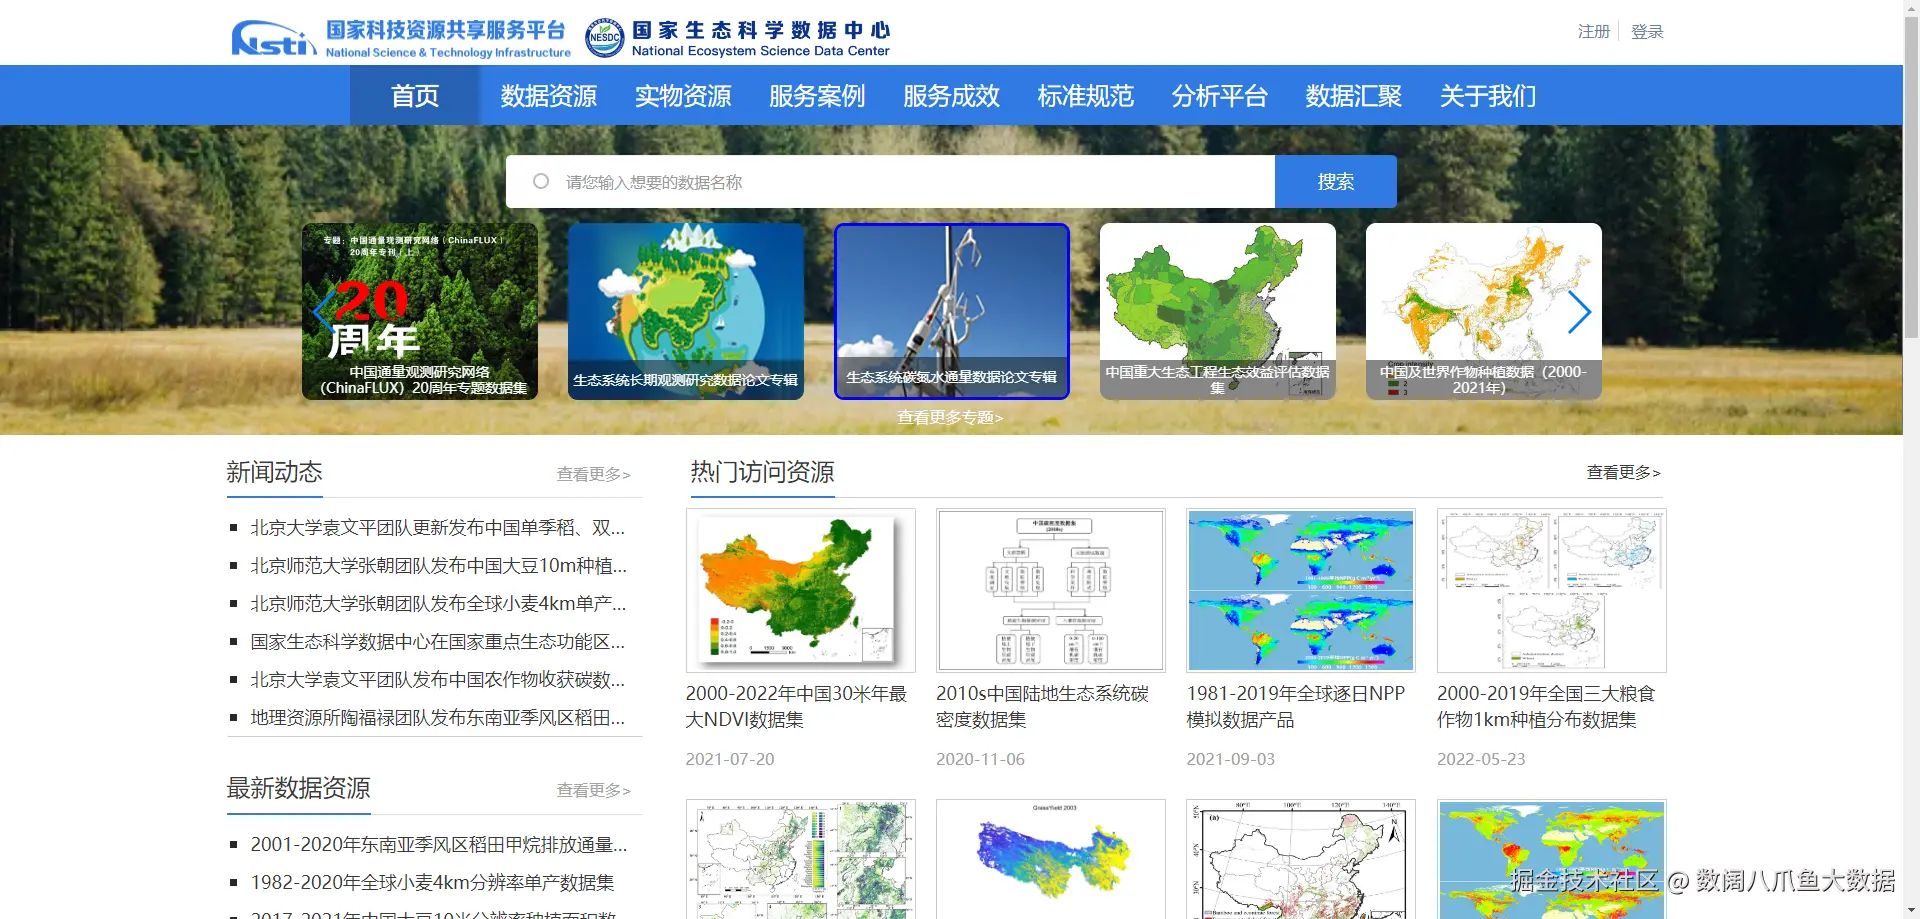Open 生态系统长期观测研究数据论文专辑 card
The image size is (1920, 919).
click(686, 311)
